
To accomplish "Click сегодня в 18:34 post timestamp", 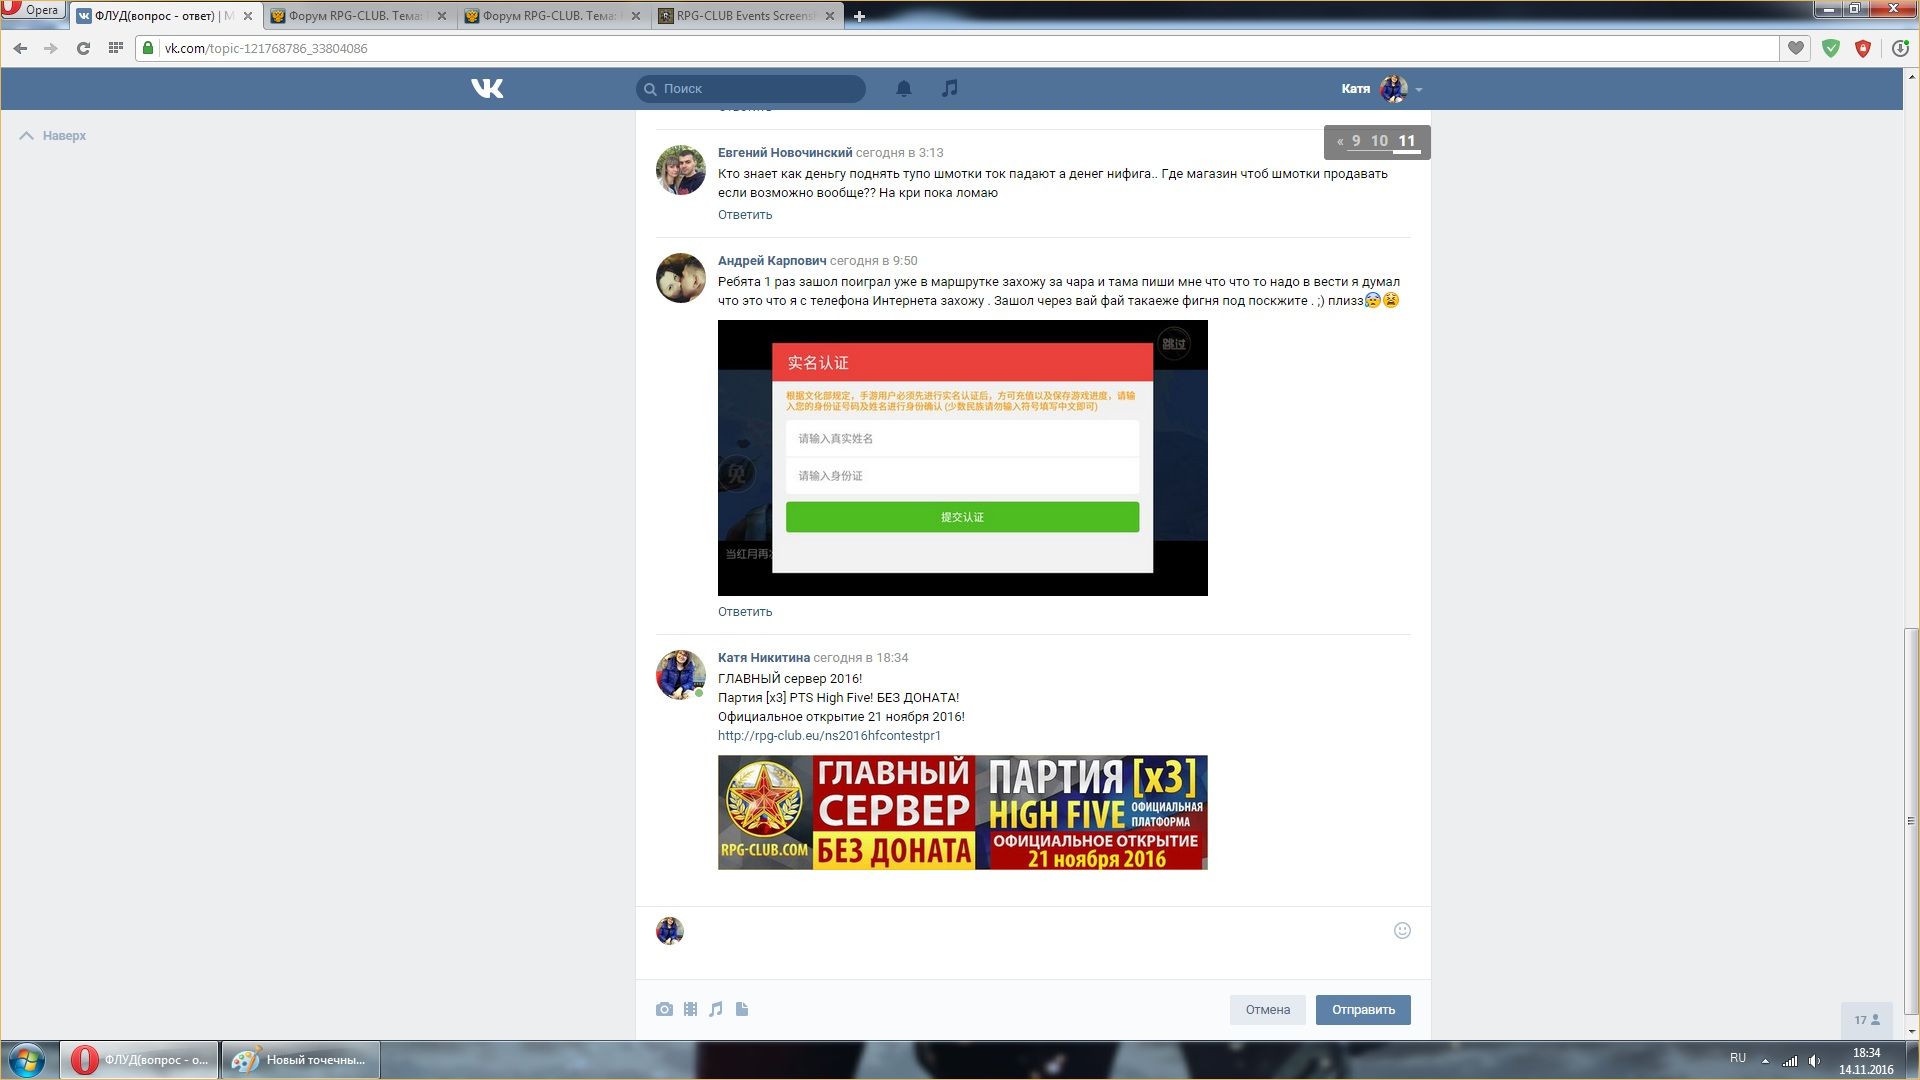I will click(861, 658).
